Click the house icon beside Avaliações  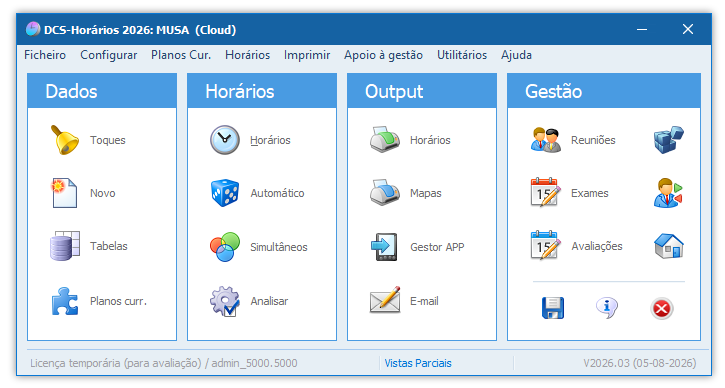(x=669, y=246)
